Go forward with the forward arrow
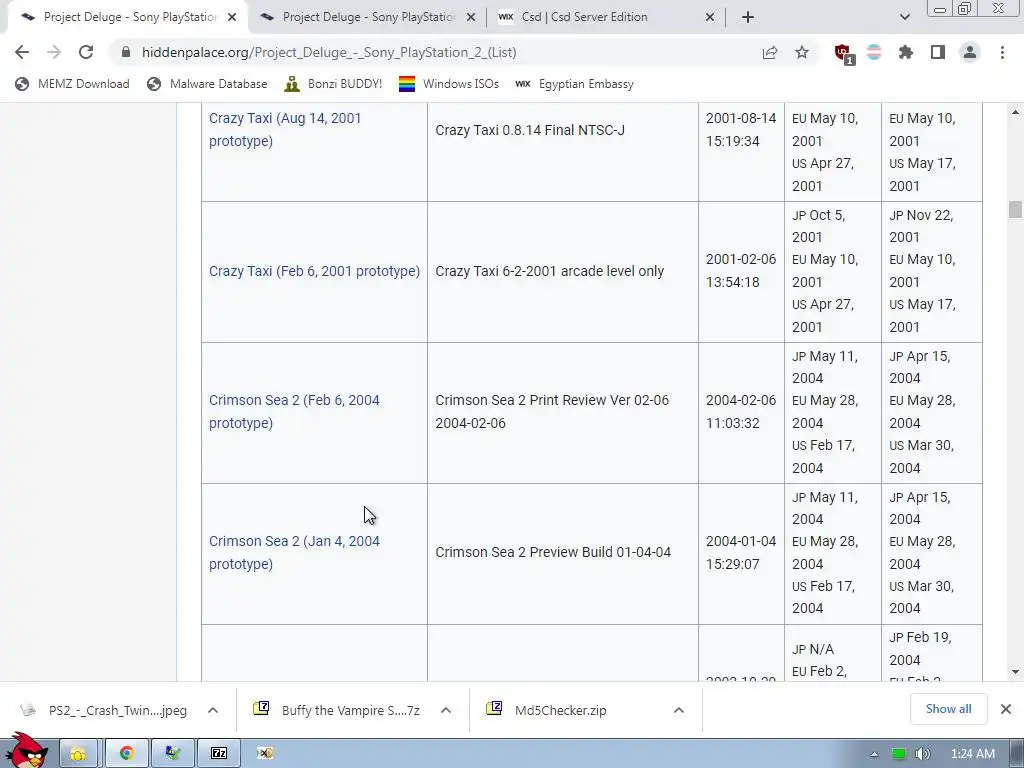The height and width of the screenshot is (768, 1024). click(x=54, y=52)
